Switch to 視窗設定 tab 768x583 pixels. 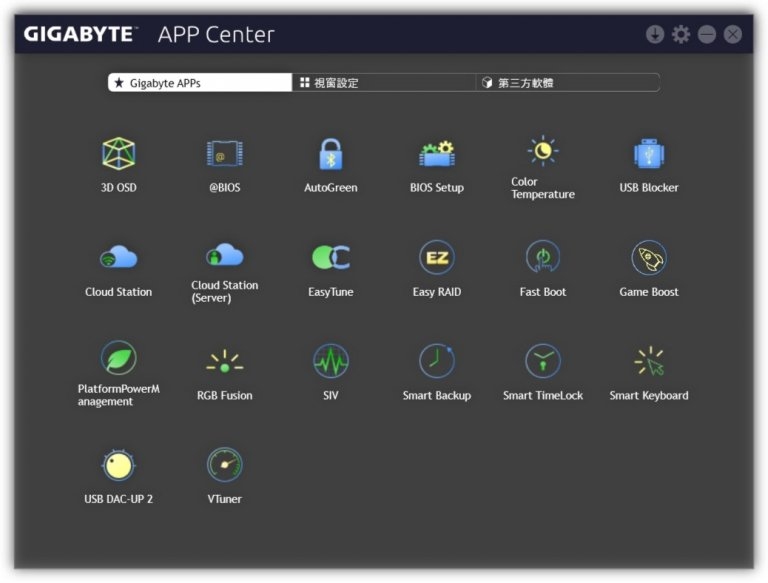(384, 83)
